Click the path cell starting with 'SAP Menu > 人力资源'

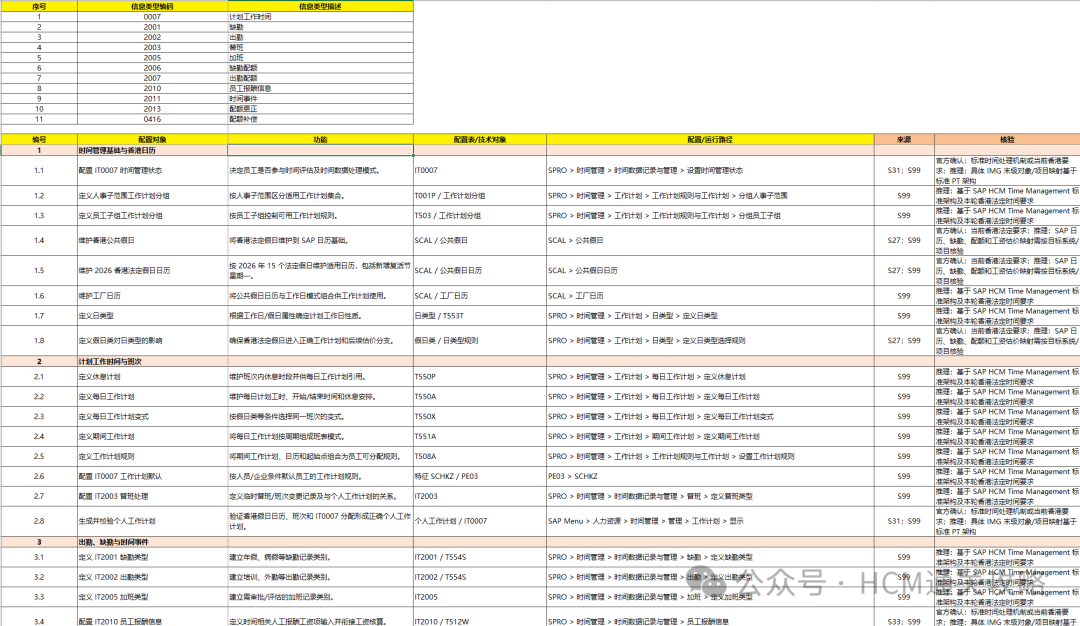point(710,521)
